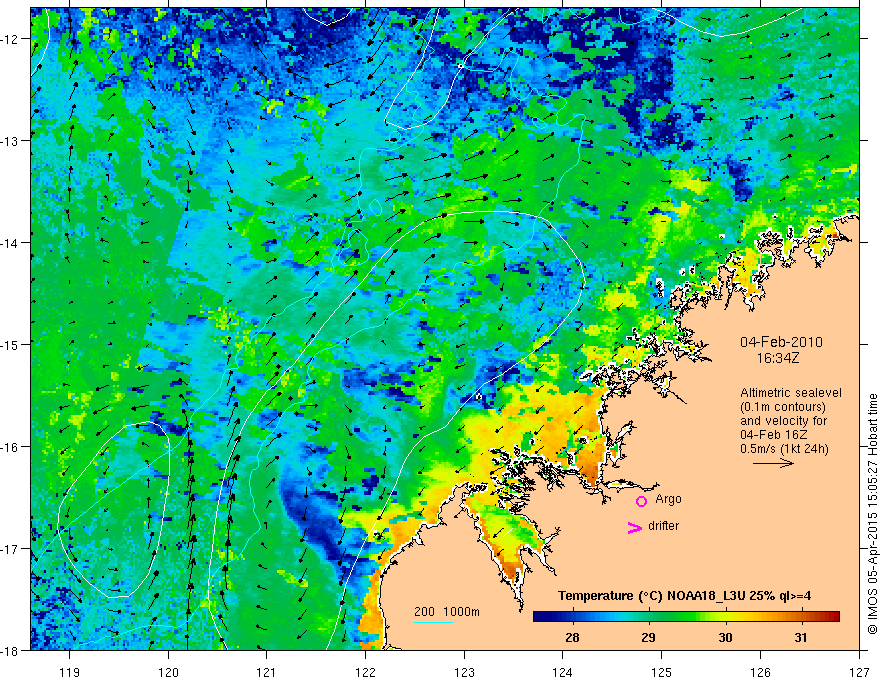Click the IMOS copyright timestamp text
This screenshot has width=880, height=680.
[x=872, y=515]
